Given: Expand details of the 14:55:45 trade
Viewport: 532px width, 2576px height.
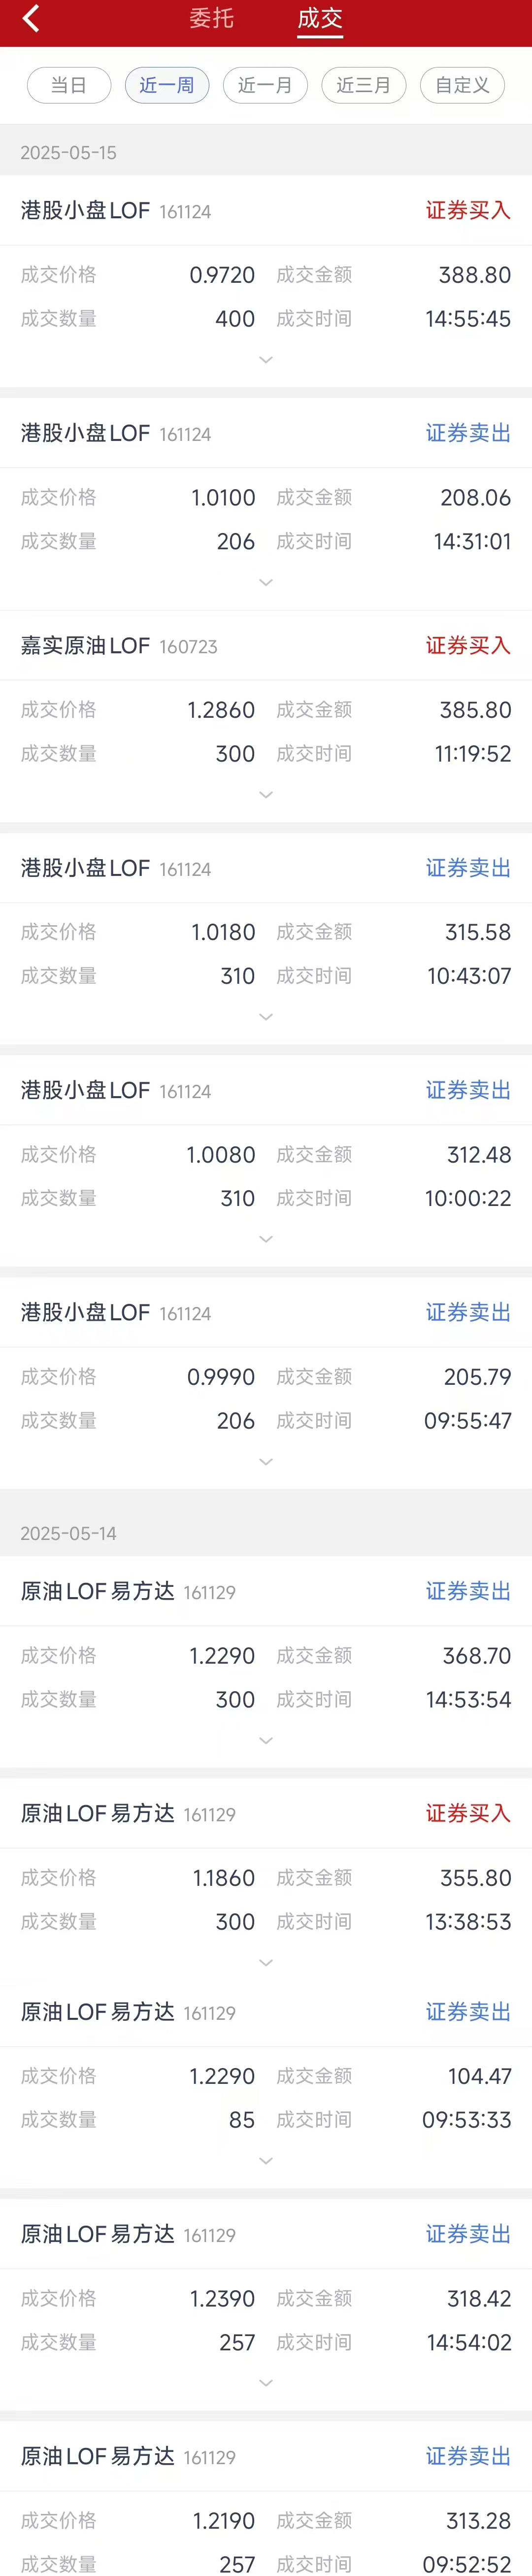Looking at the screenshot, I should pos(266,360).
